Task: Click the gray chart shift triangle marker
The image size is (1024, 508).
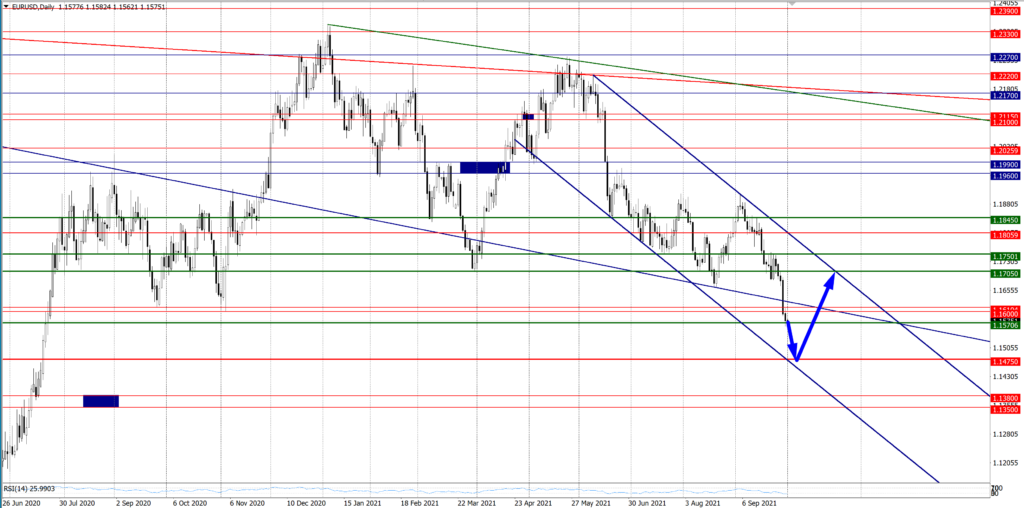Action: 793,3
